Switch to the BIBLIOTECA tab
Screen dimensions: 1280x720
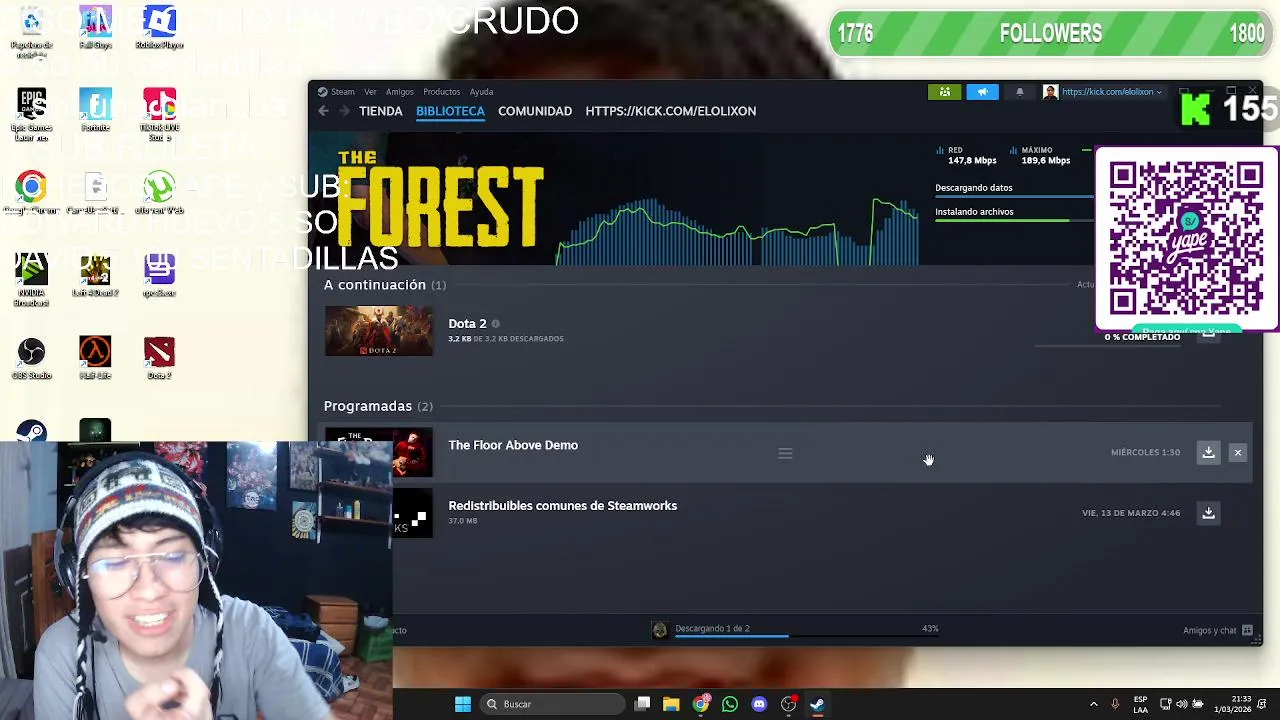pyautogui.click(x=450, y=111)
